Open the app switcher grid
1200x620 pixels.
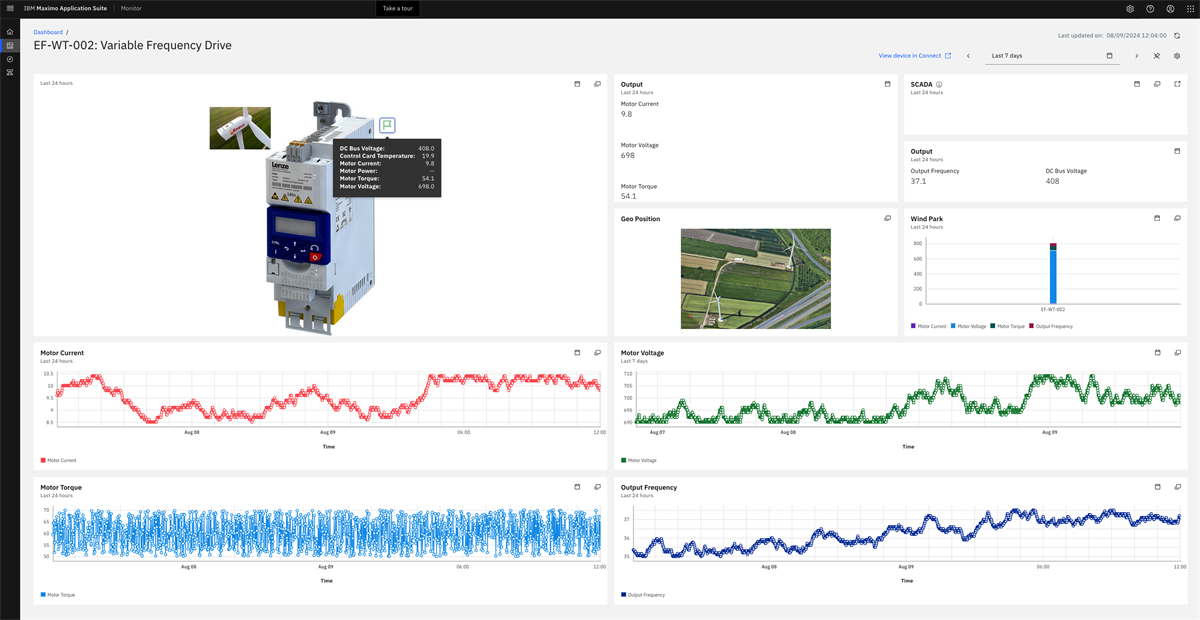(x=1190, y=8)
